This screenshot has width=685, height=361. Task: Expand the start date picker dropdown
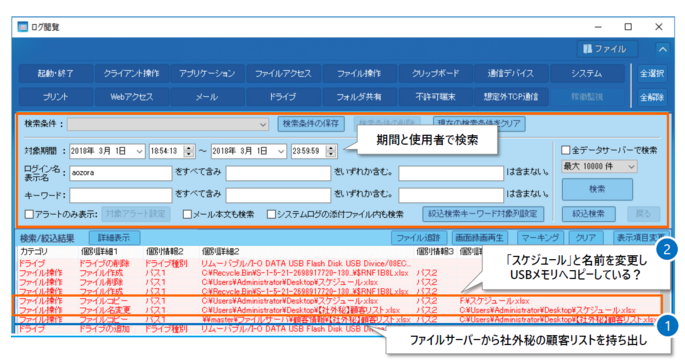pos(139,151)
